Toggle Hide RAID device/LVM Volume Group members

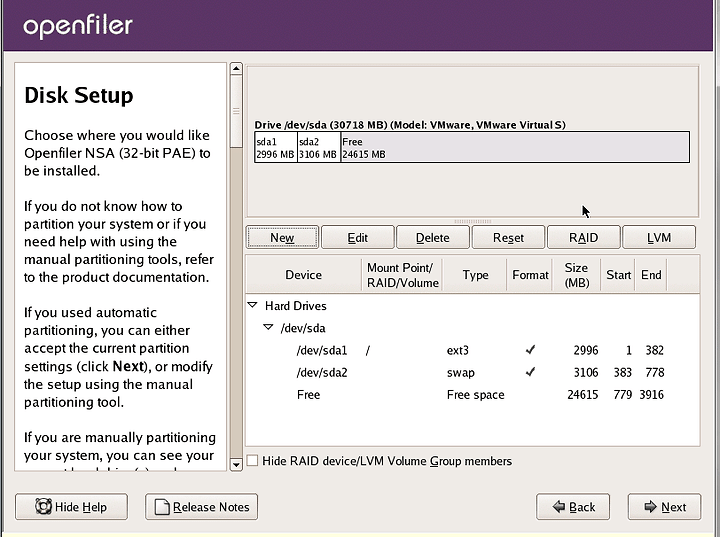[x=253, y=460]
